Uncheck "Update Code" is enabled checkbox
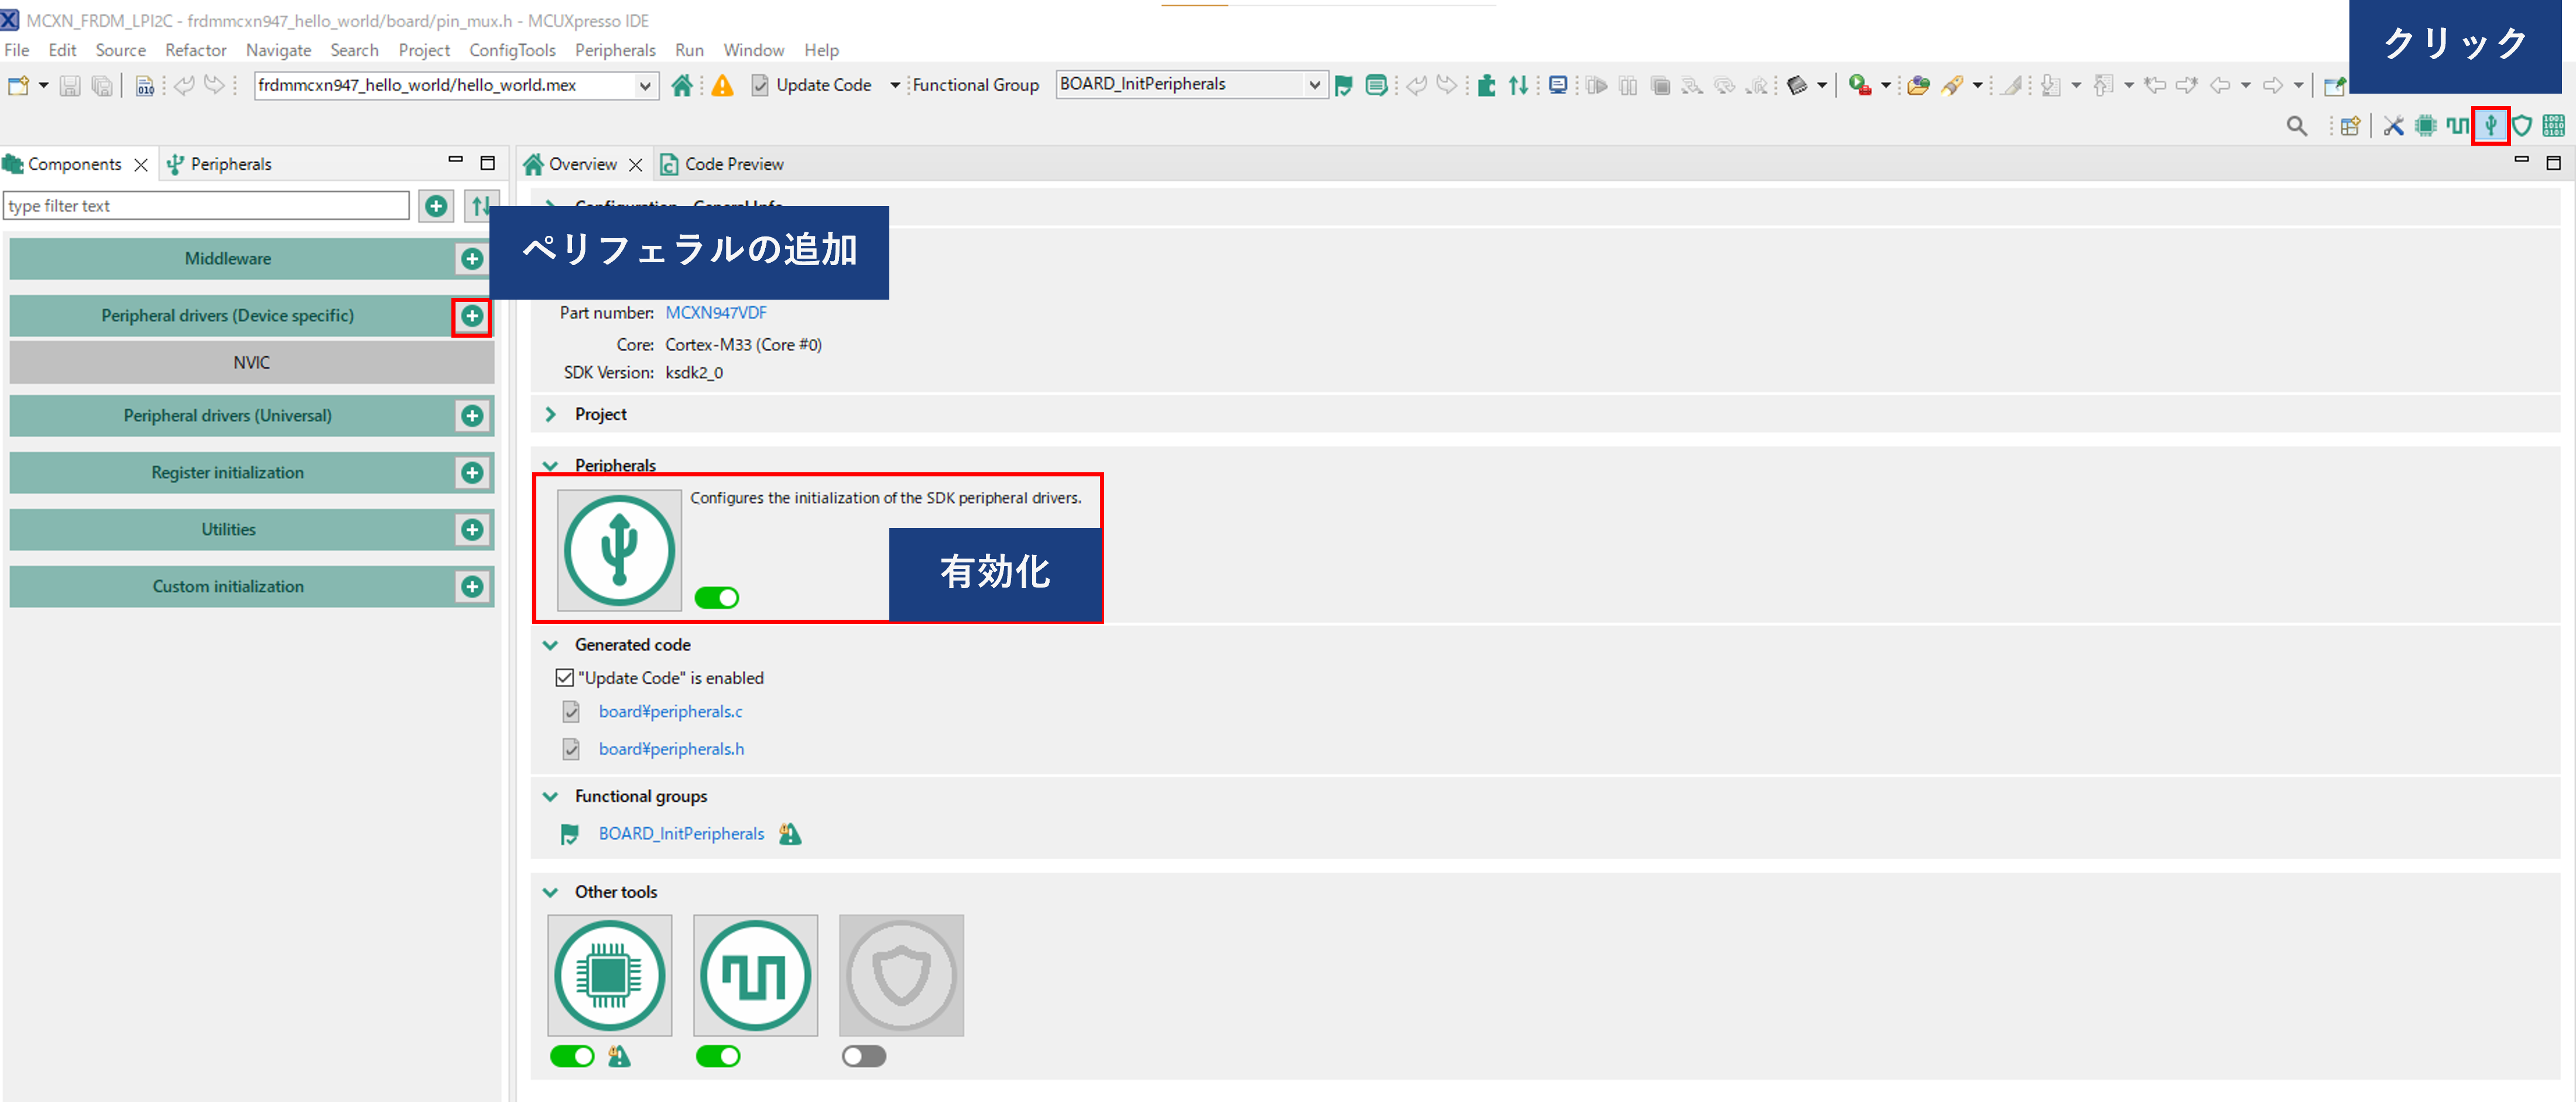The image size is (2576, 1102). pyautogui.click(x=565, y=678)
